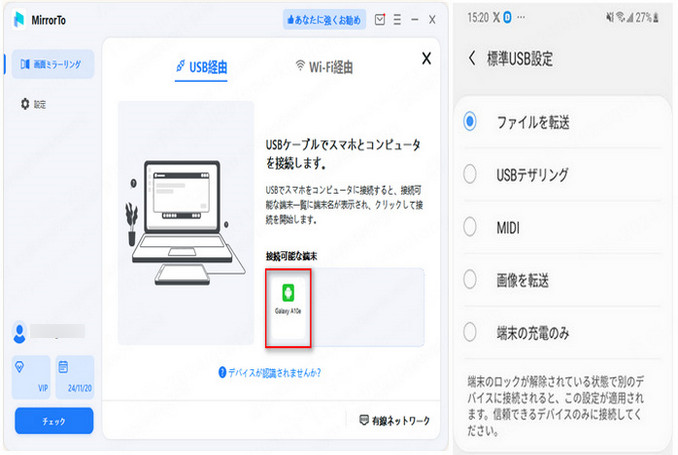Go back from 標準USB設定 screen
Image resolution: width=678 pixels, height=455 pixels.
click(472, 58)
